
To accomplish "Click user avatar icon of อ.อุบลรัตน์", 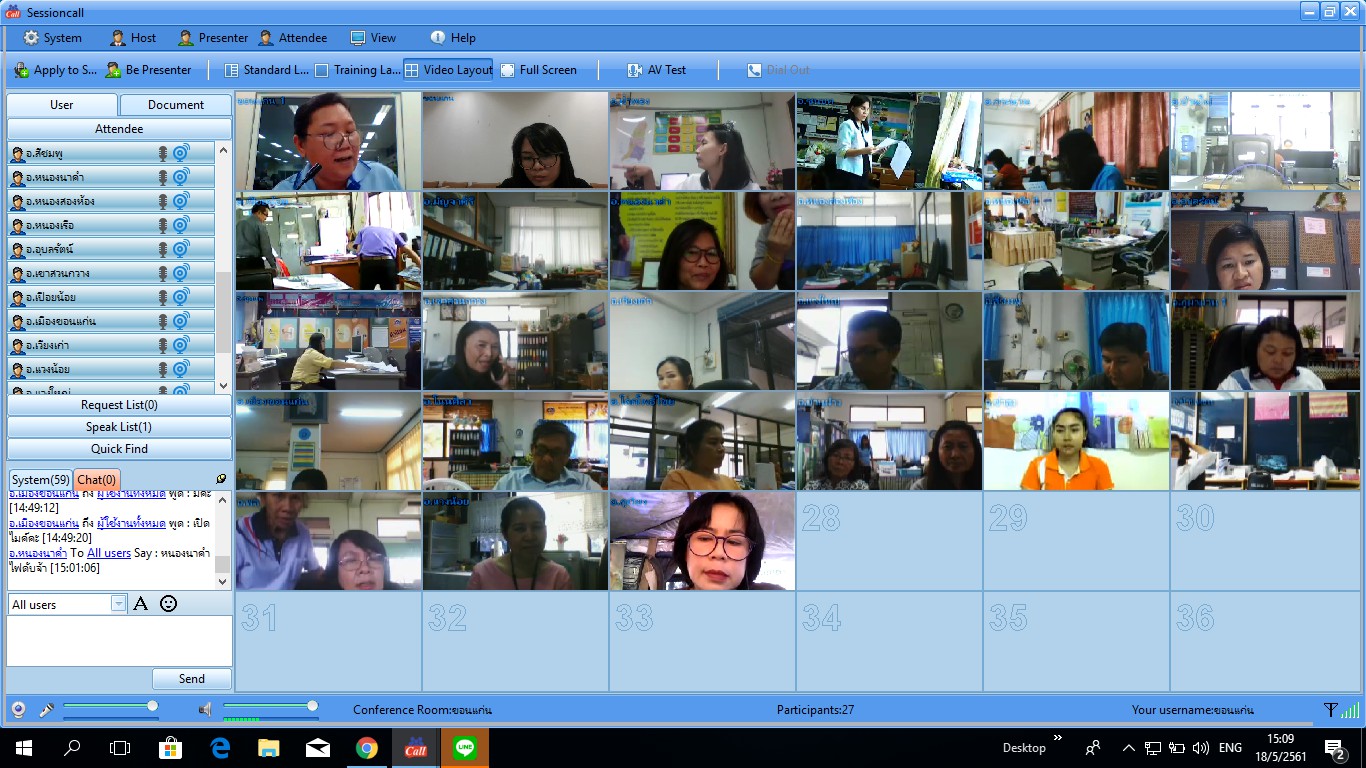I will [x=18, y=249].
